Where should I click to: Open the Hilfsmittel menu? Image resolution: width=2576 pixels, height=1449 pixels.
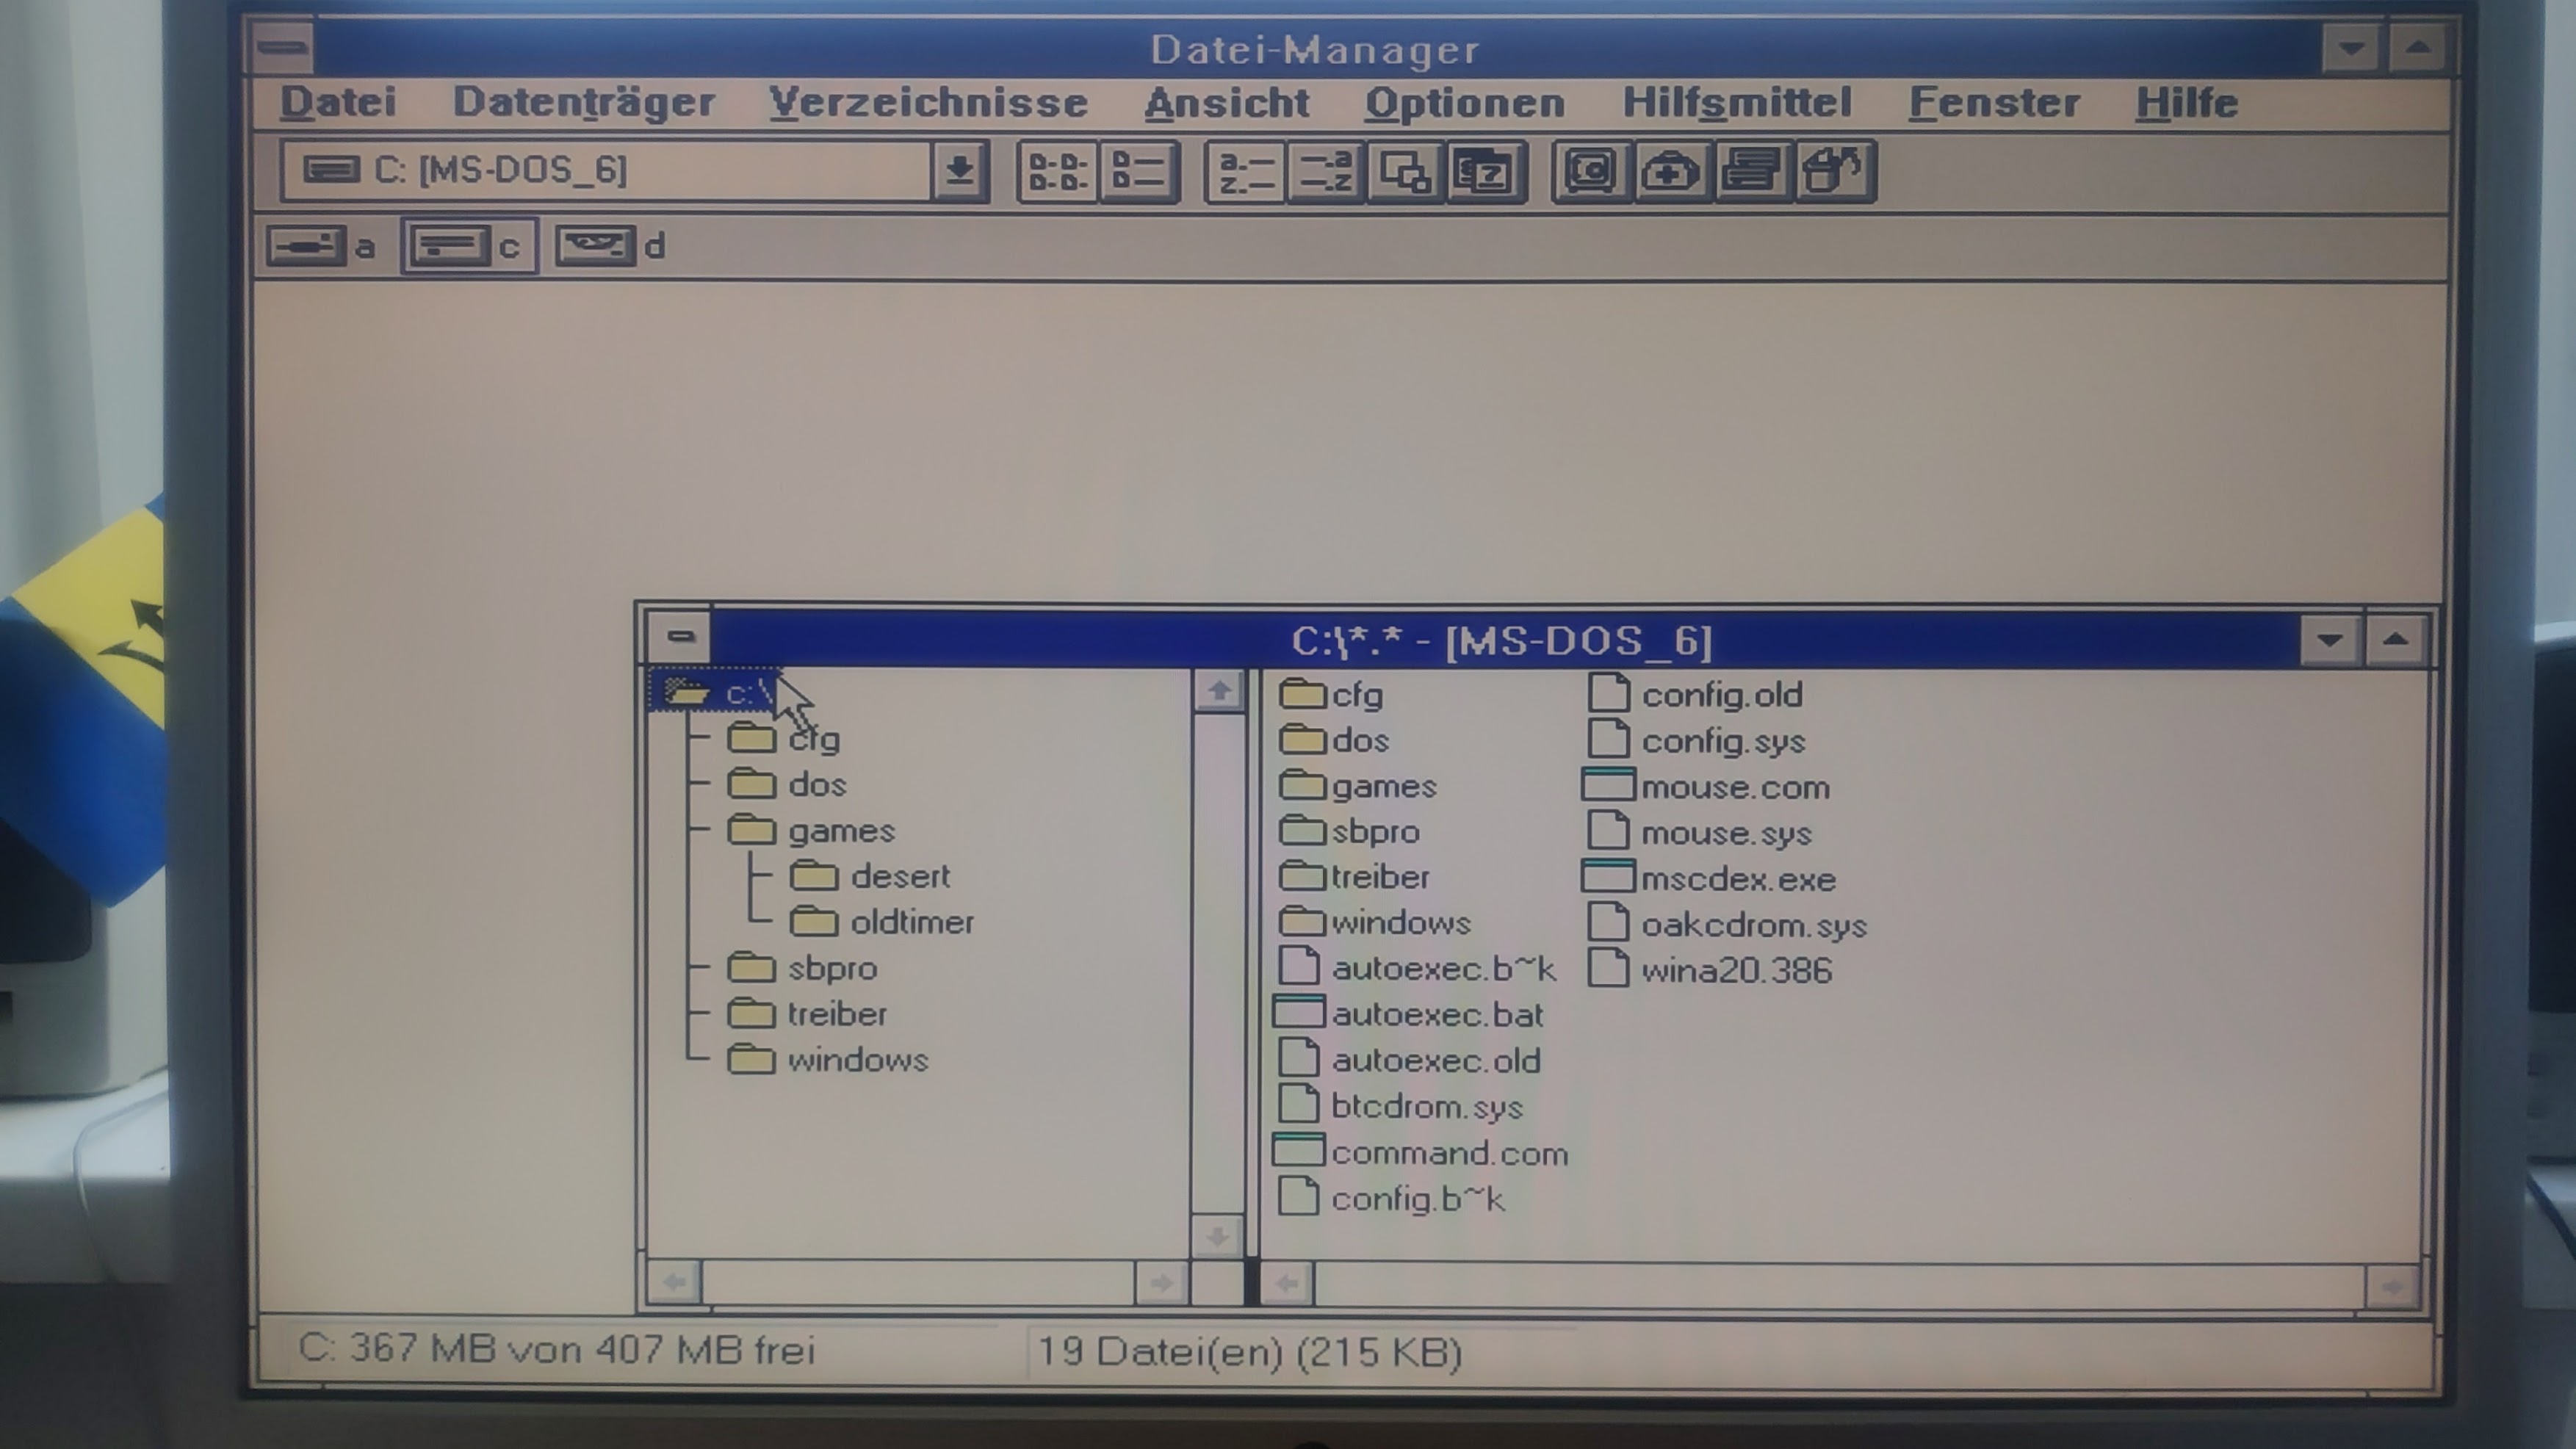coord(1736,102)
